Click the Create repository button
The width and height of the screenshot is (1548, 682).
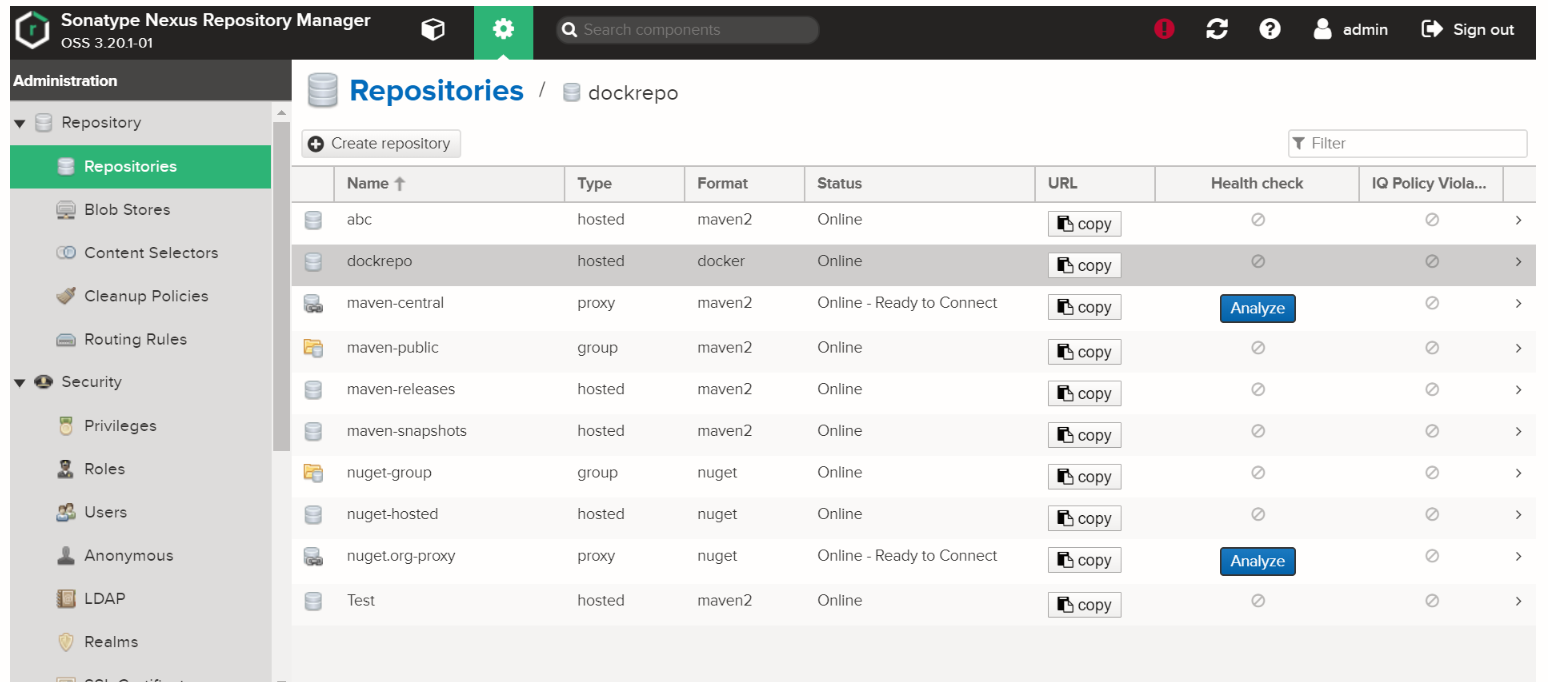[381, 144]
